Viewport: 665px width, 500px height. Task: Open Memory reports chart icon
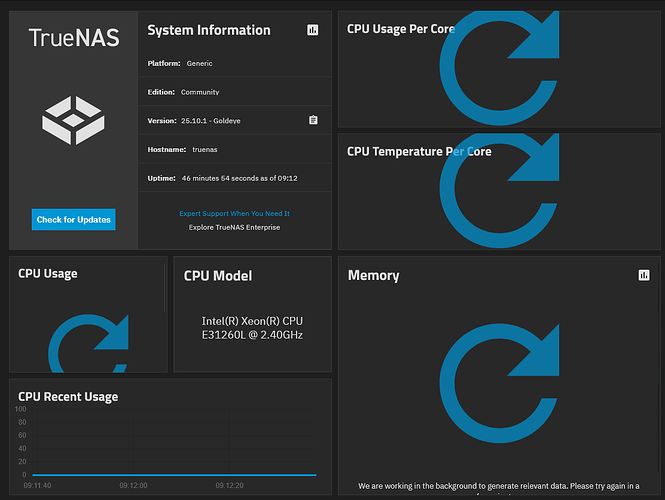644,275
